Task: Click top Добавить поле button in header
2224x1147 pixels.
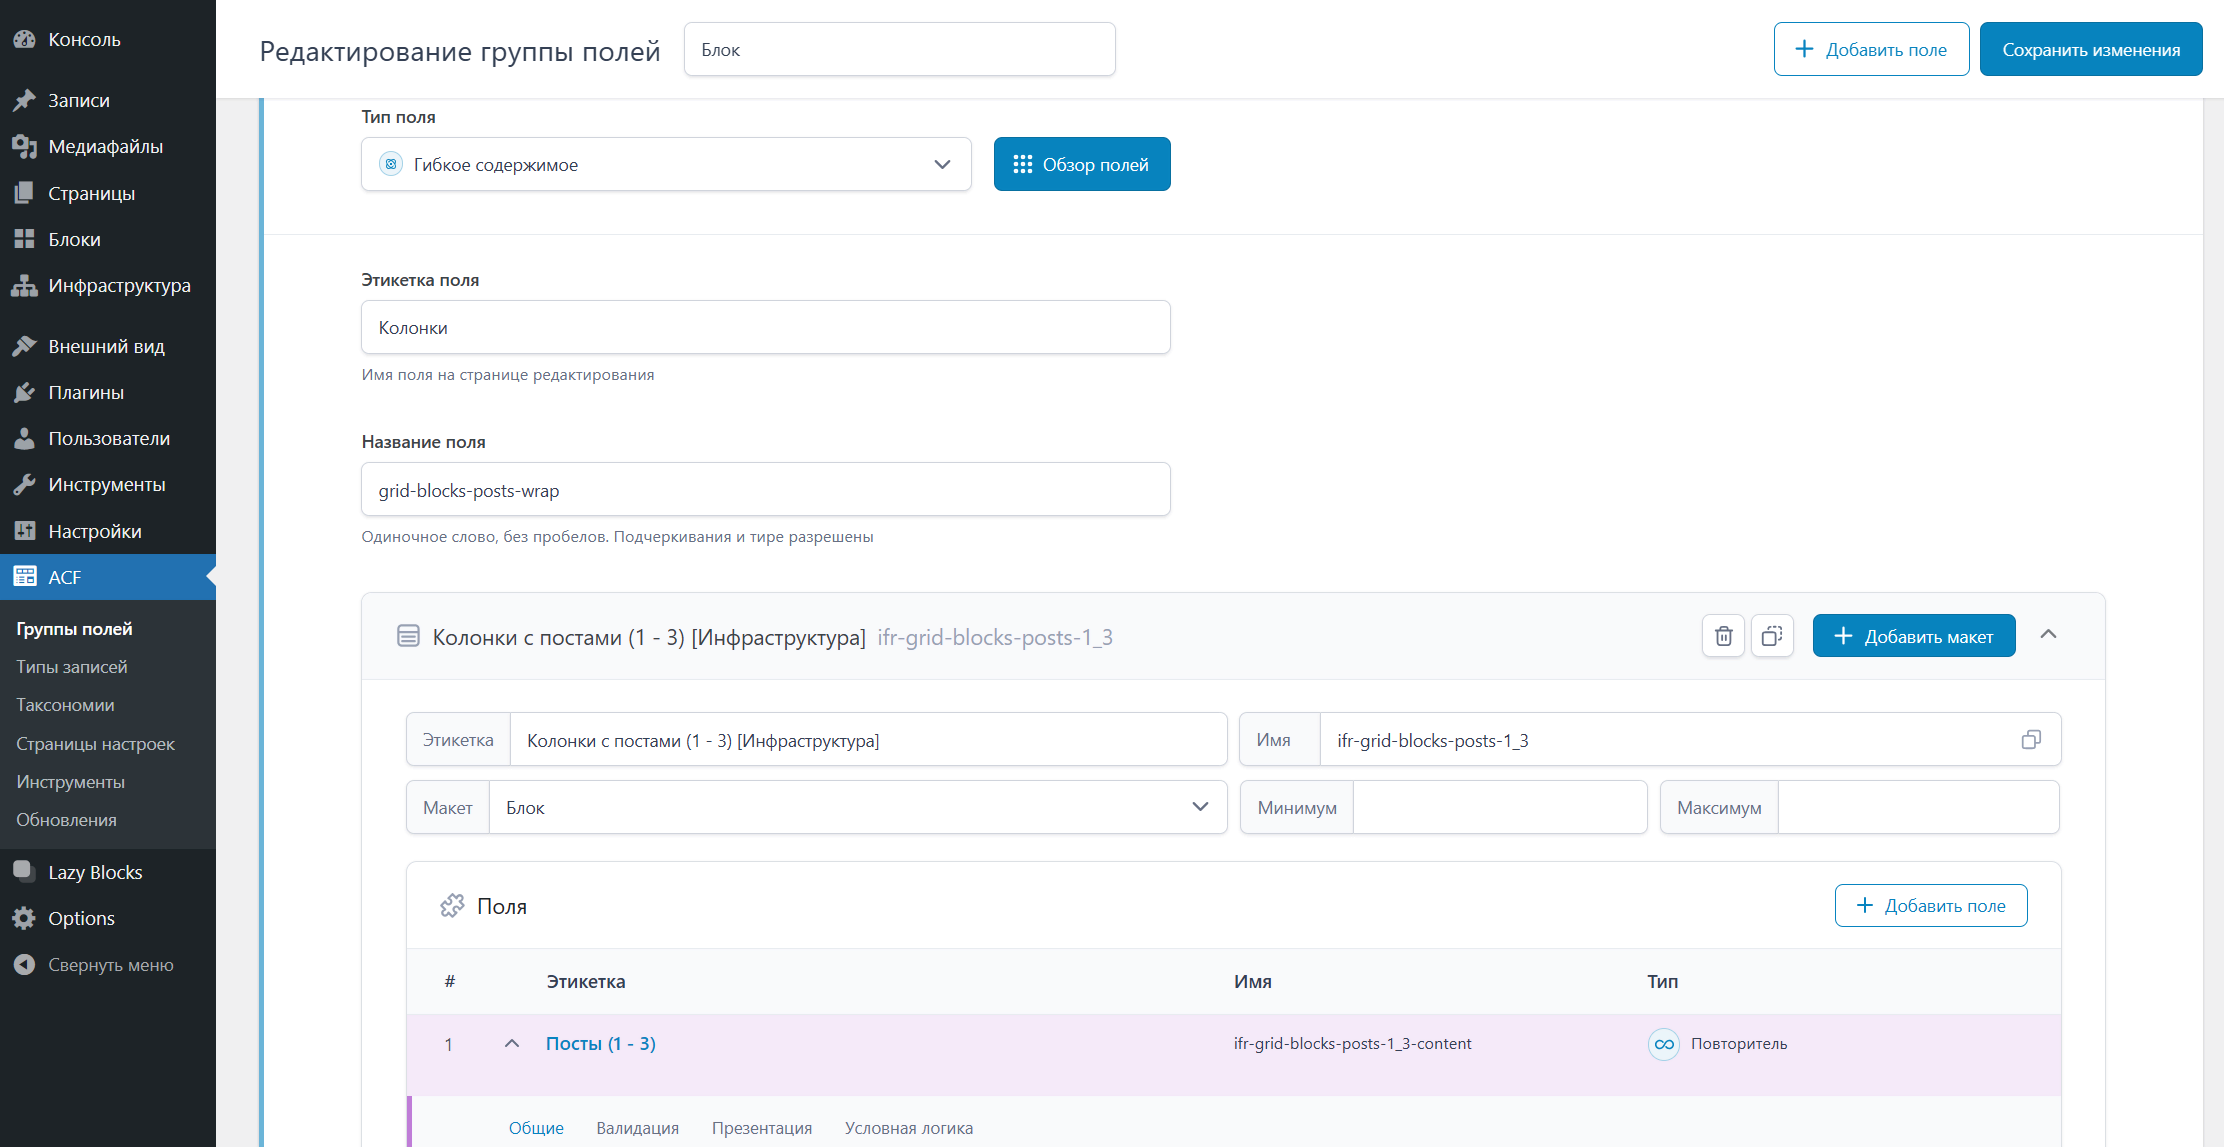Action: point(1871,49)
